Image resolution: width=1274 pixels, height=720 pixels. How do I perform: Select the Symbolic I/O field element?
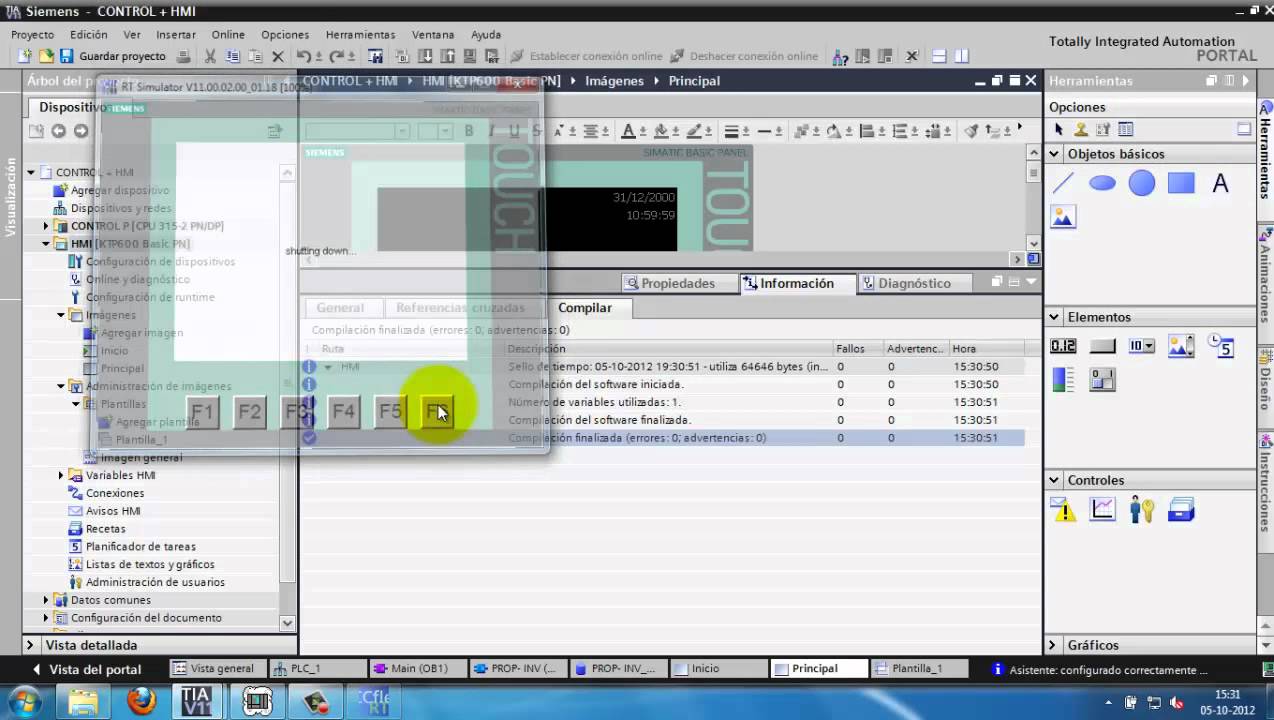(1141, 346)
